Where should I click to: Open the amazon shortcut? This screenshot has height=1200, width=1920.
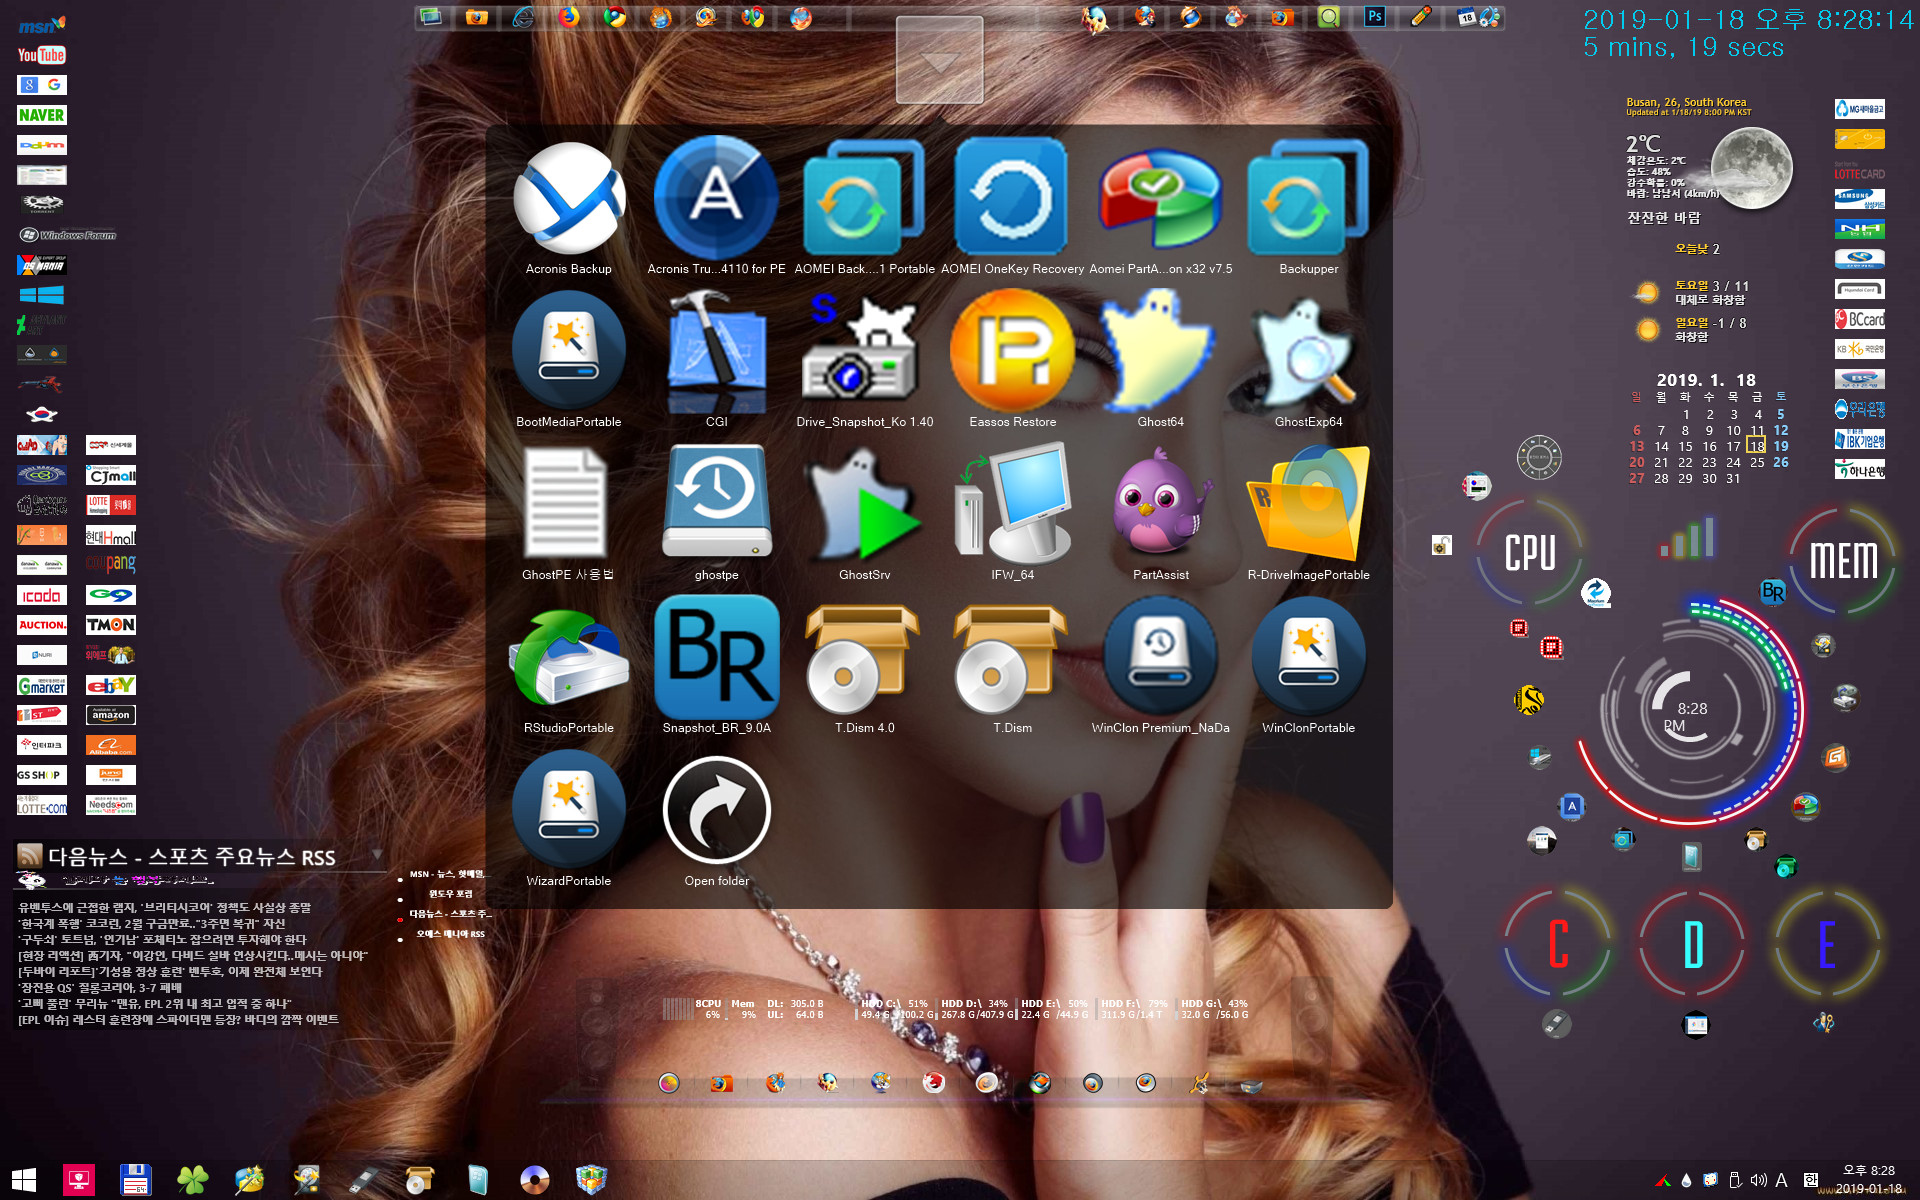(x=111, y=715)
